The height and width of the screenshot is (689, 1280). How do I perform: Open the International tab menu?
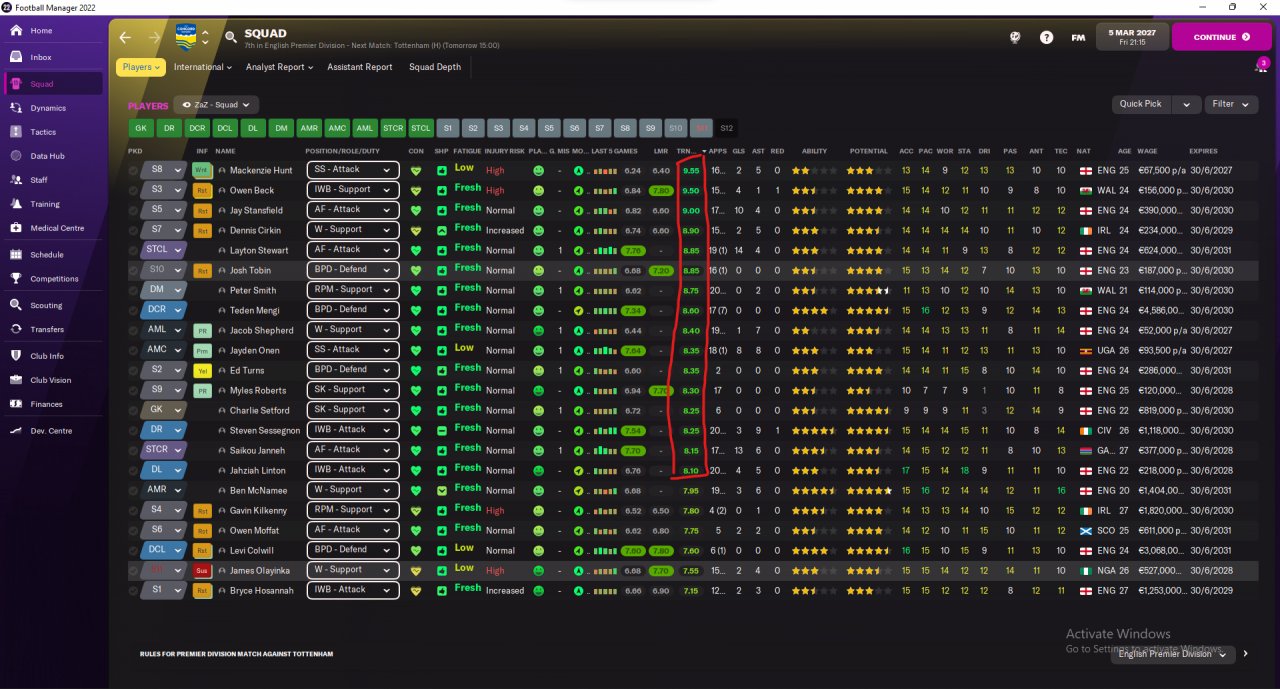pos(202,67)
